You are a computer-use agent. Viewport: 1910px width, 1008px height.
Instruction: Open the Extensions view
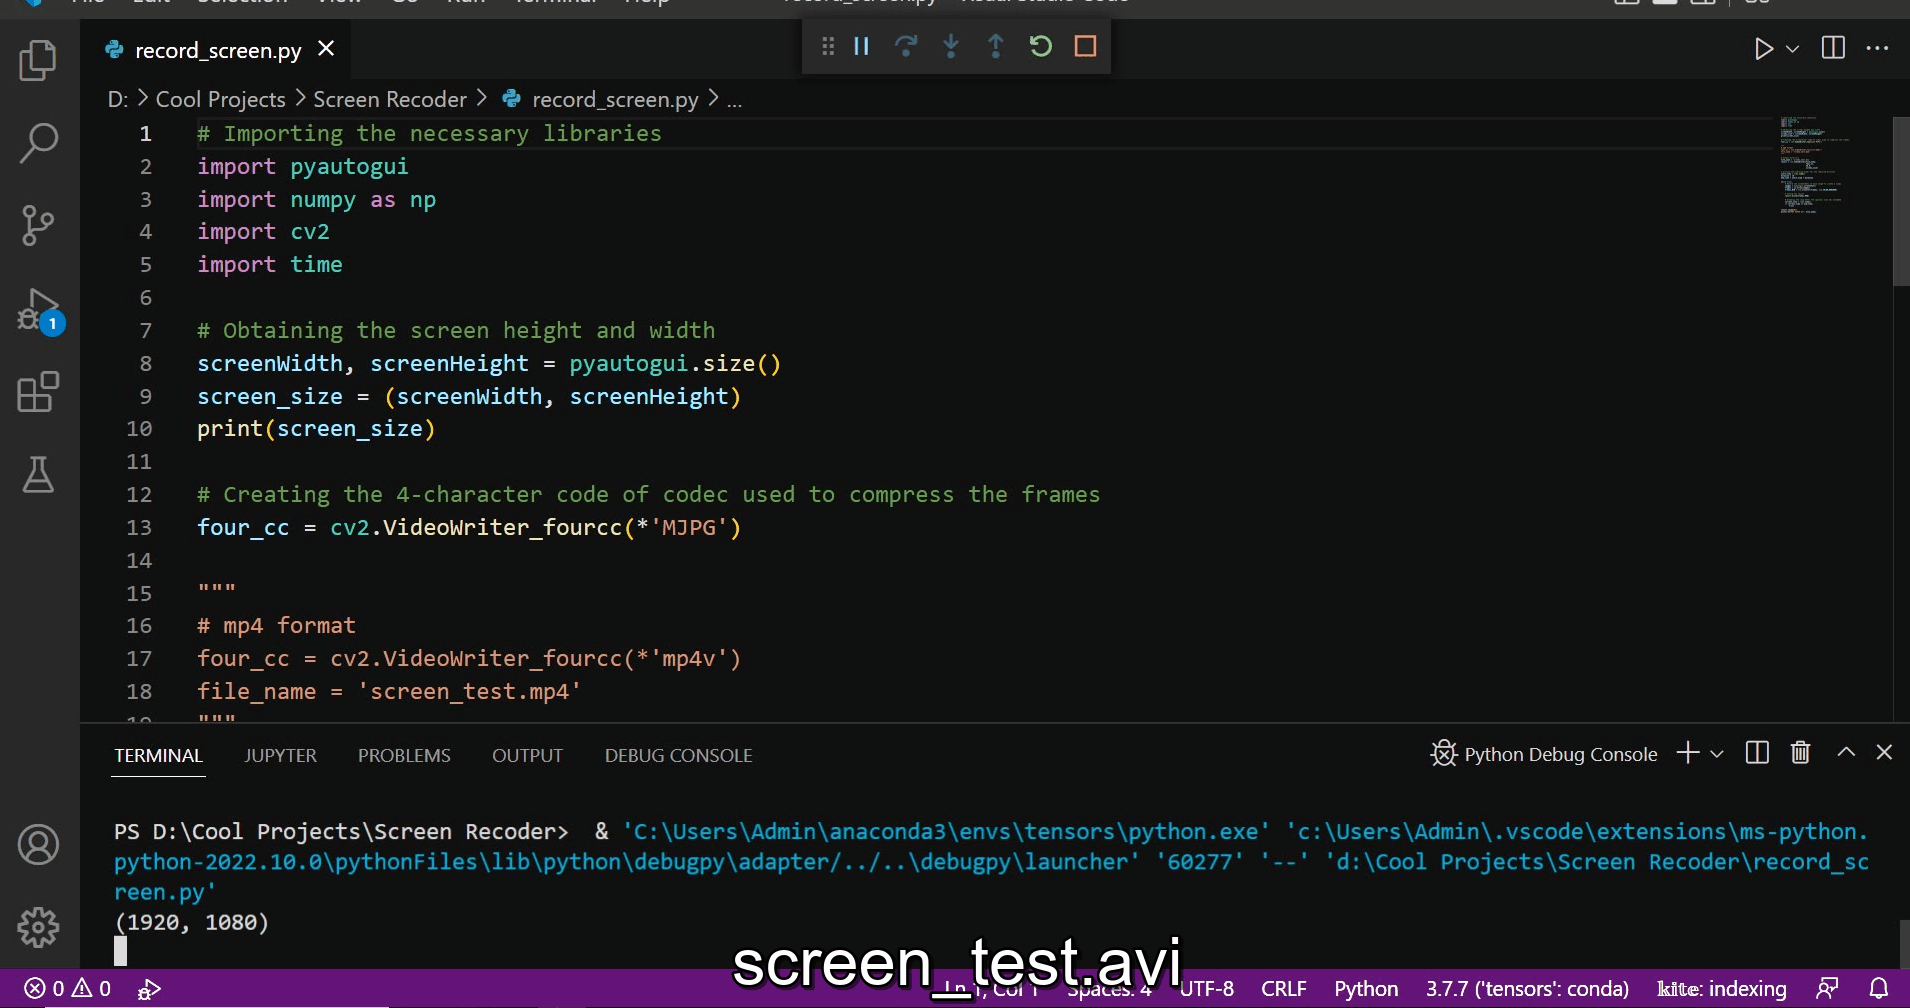(38, 392)
